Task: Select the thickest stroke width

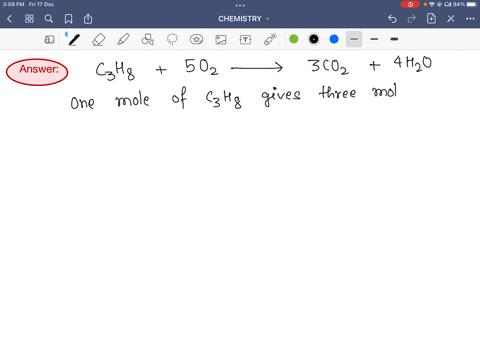Action: [x=394, y=39]
